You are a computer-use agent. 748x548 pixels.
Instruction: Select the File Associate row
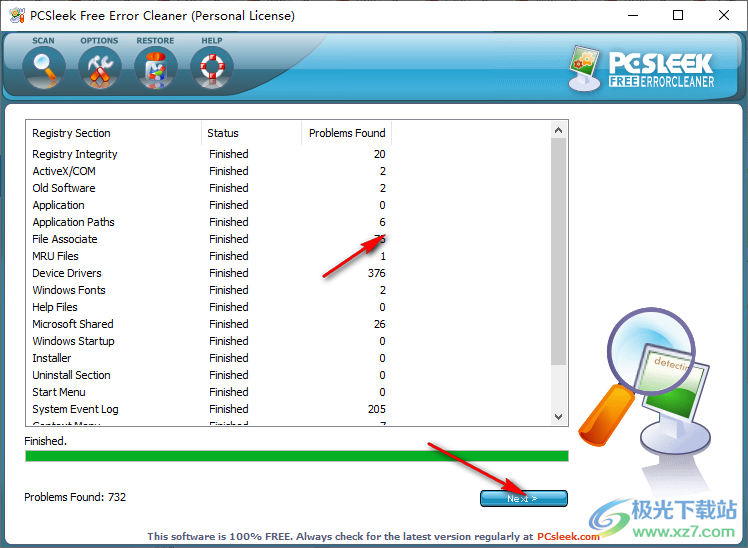[x=209, y=239]
